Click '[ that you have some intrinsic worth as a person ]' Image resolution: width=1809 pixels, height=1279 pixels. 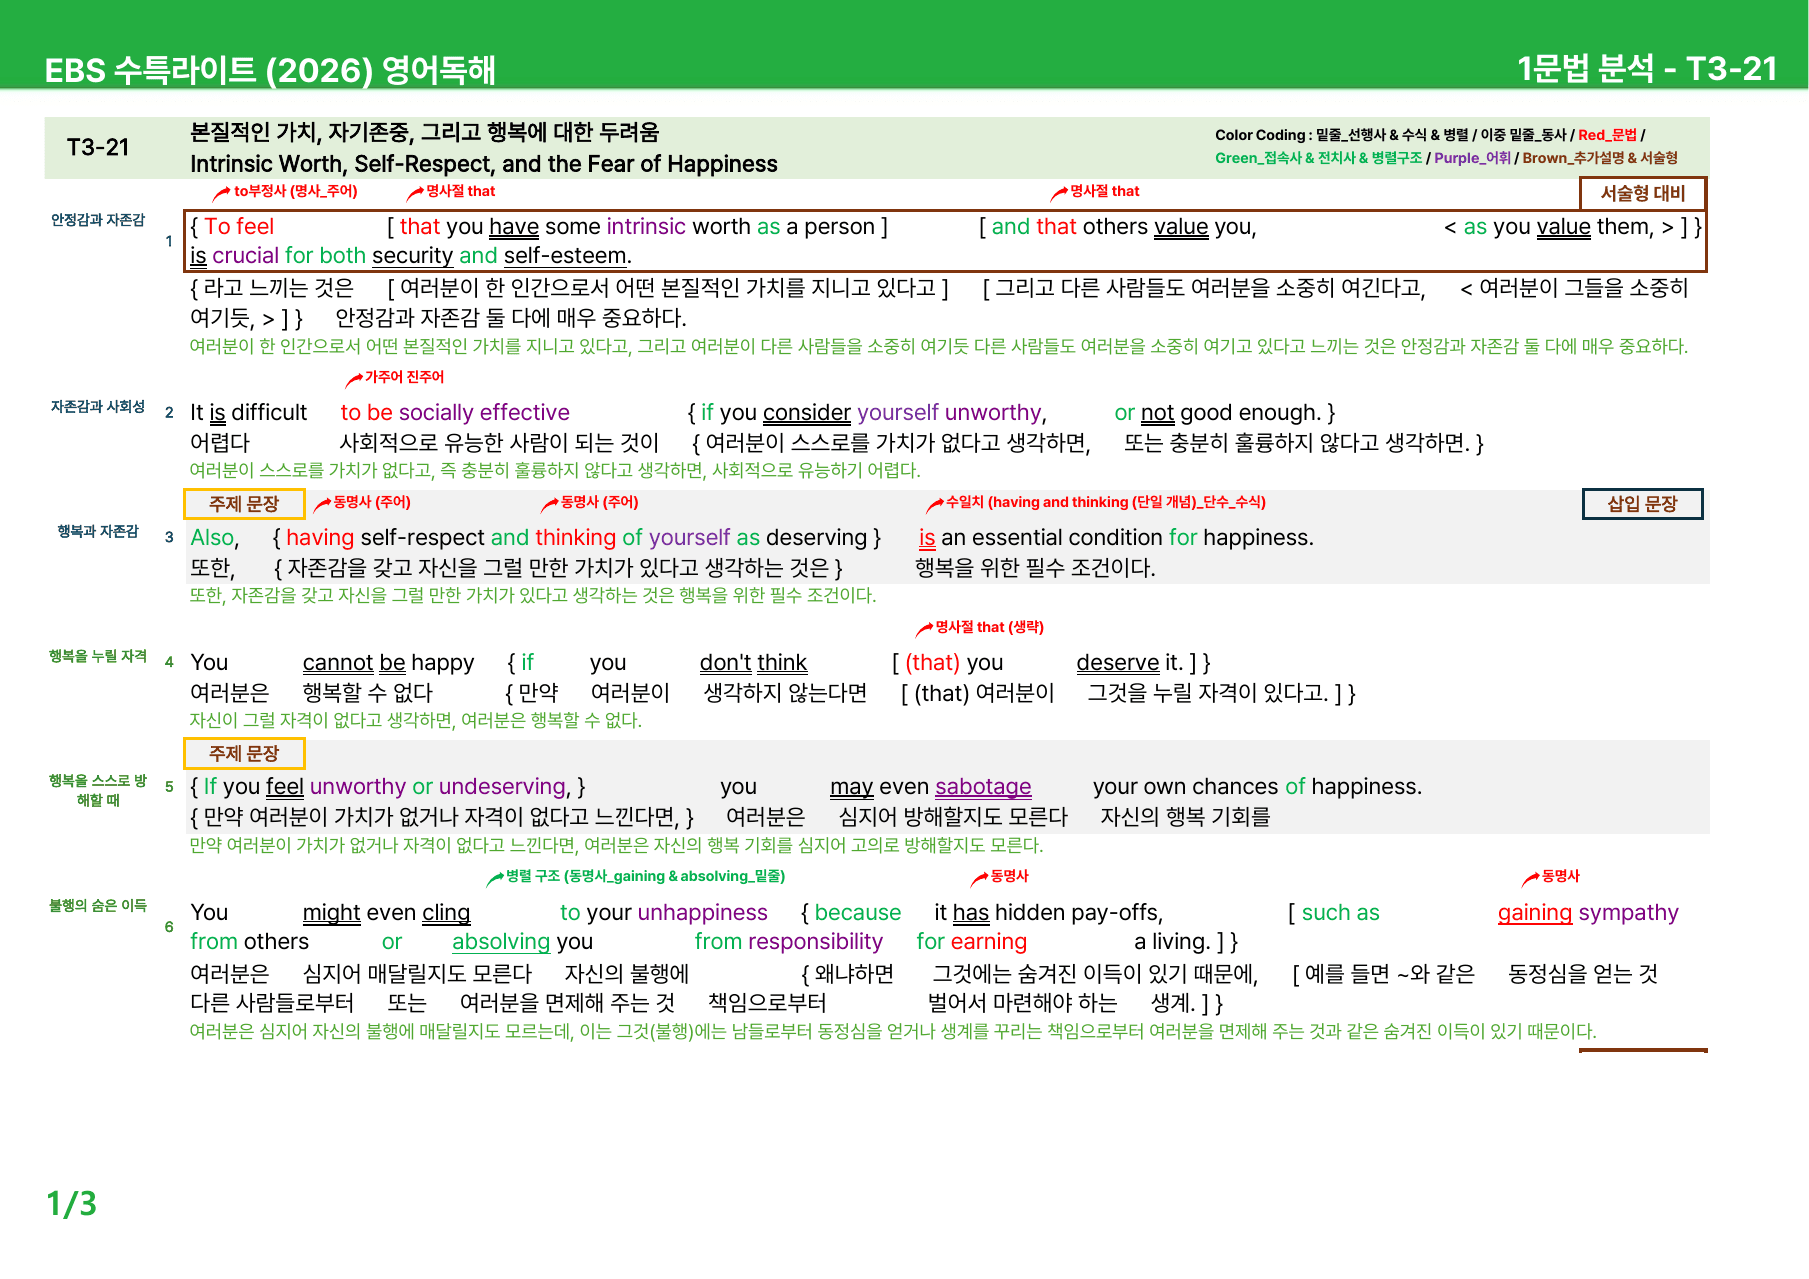point(637,227)
